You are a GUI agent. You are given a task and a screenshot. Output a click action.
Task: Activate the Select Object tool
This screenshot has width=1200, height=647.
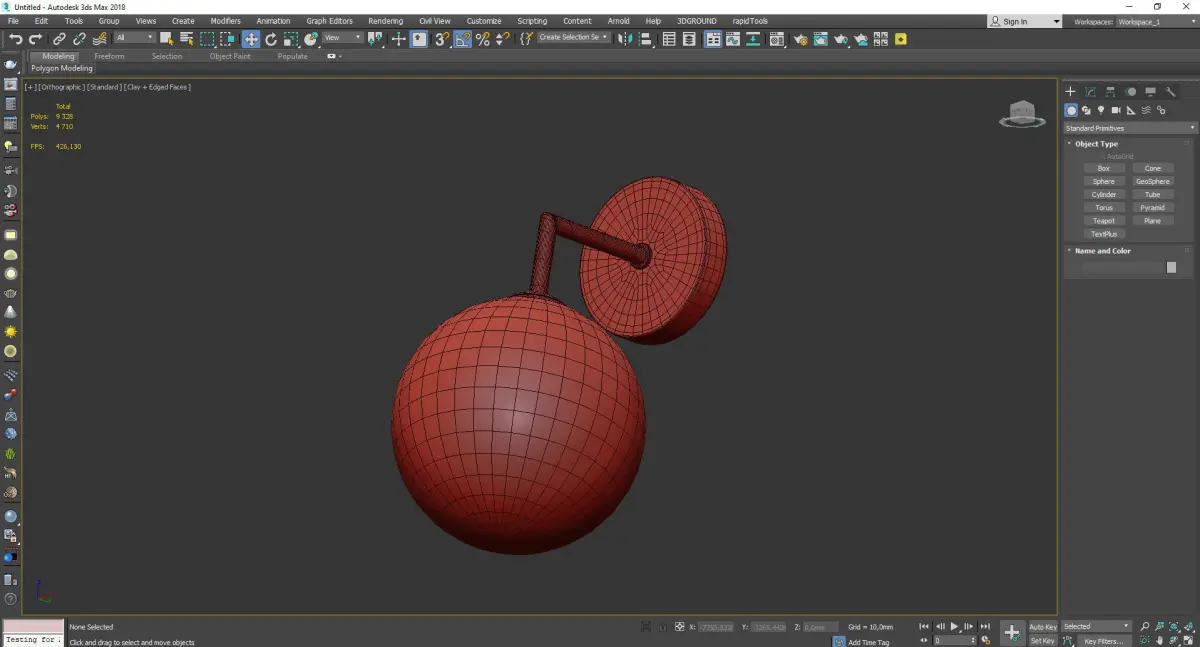(166, 39)
